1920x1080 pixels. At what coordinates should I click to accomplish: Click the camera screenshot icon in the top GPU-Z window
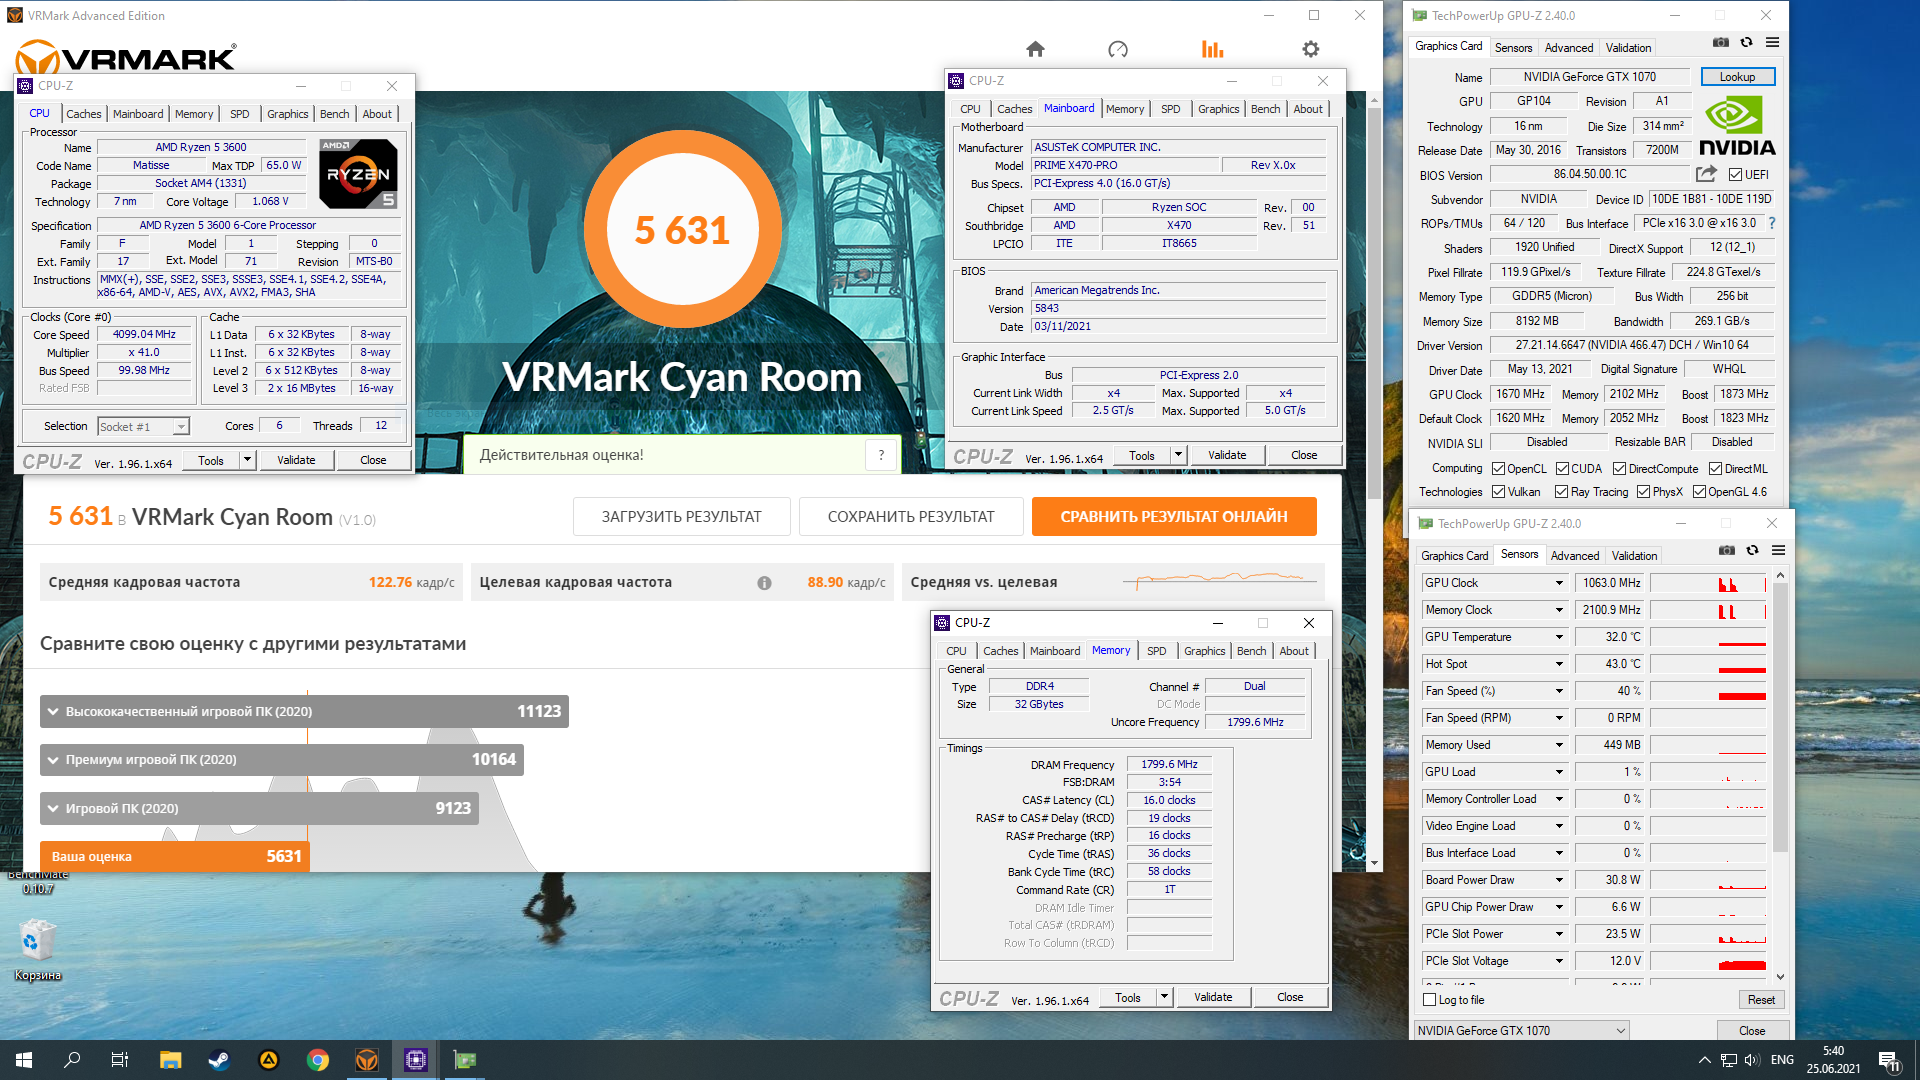[1720, 43]
